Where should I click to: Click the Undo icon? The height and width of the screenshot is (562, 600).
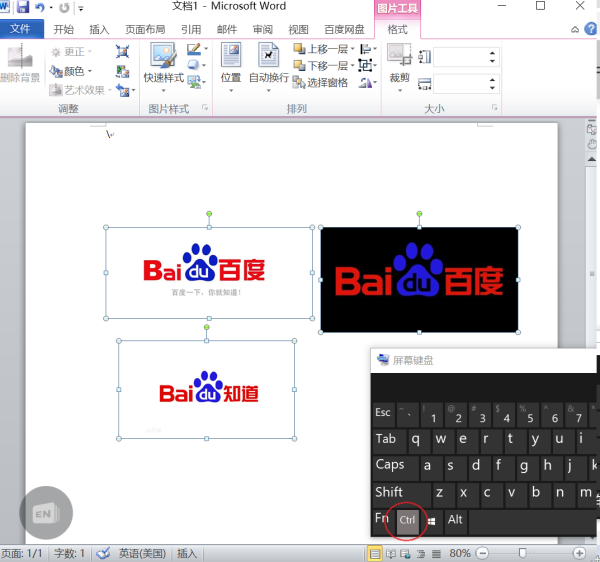[x=39, y=7]
